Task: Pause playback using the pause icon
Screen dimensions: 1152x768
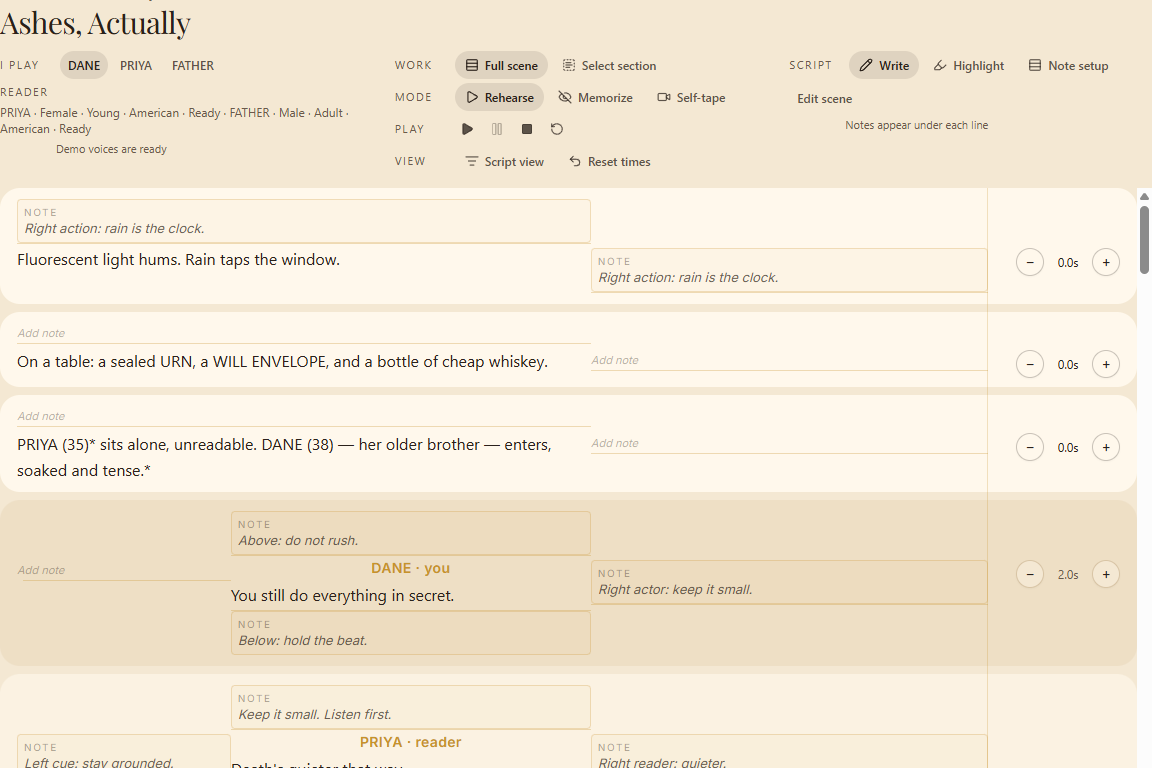Action: (497, 129)
